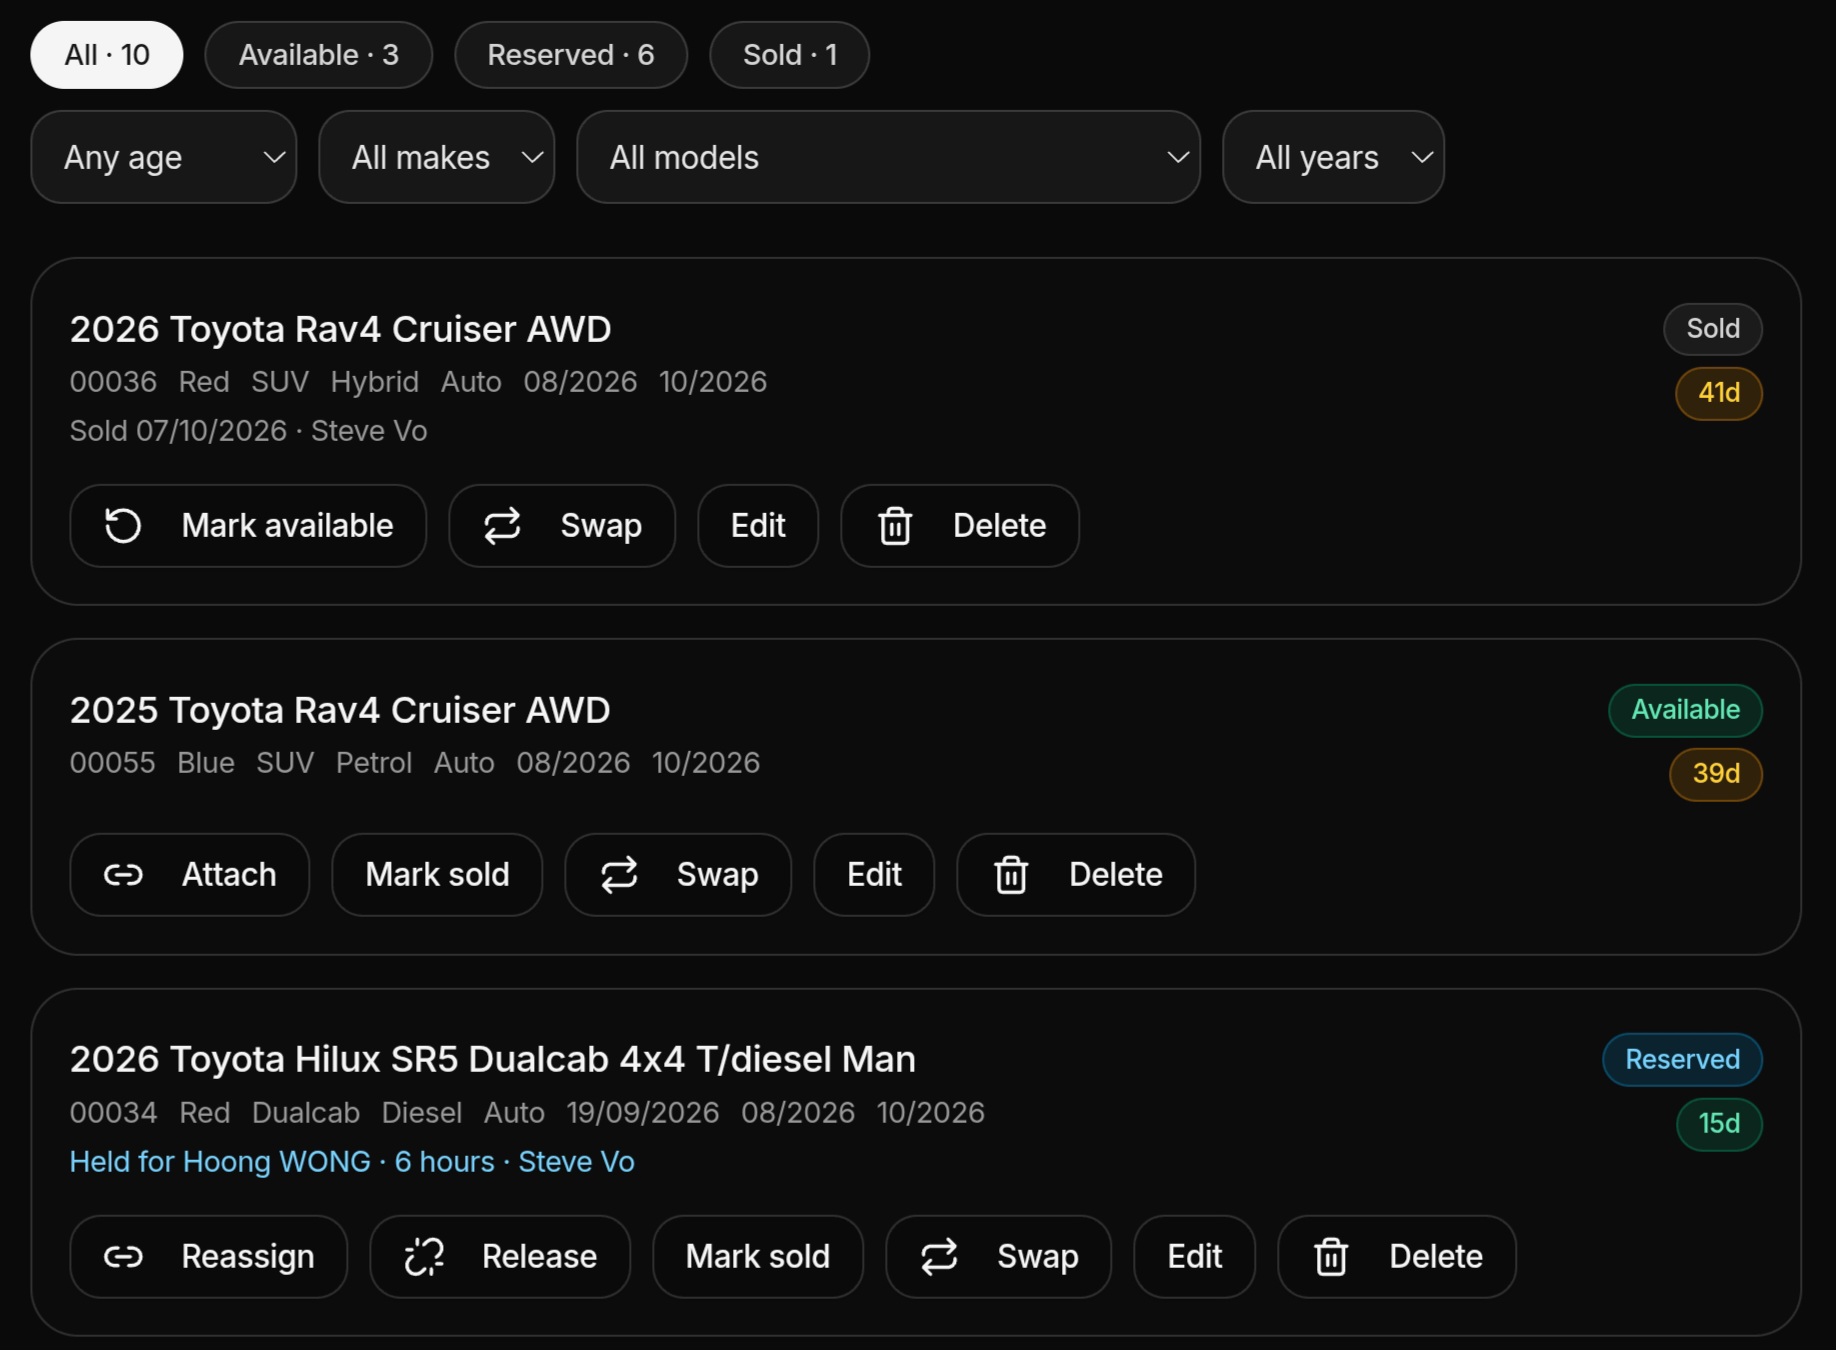The image size is (1836, 1350).
Task: Click the Sold status badge
Action: tap(1713, 329)
